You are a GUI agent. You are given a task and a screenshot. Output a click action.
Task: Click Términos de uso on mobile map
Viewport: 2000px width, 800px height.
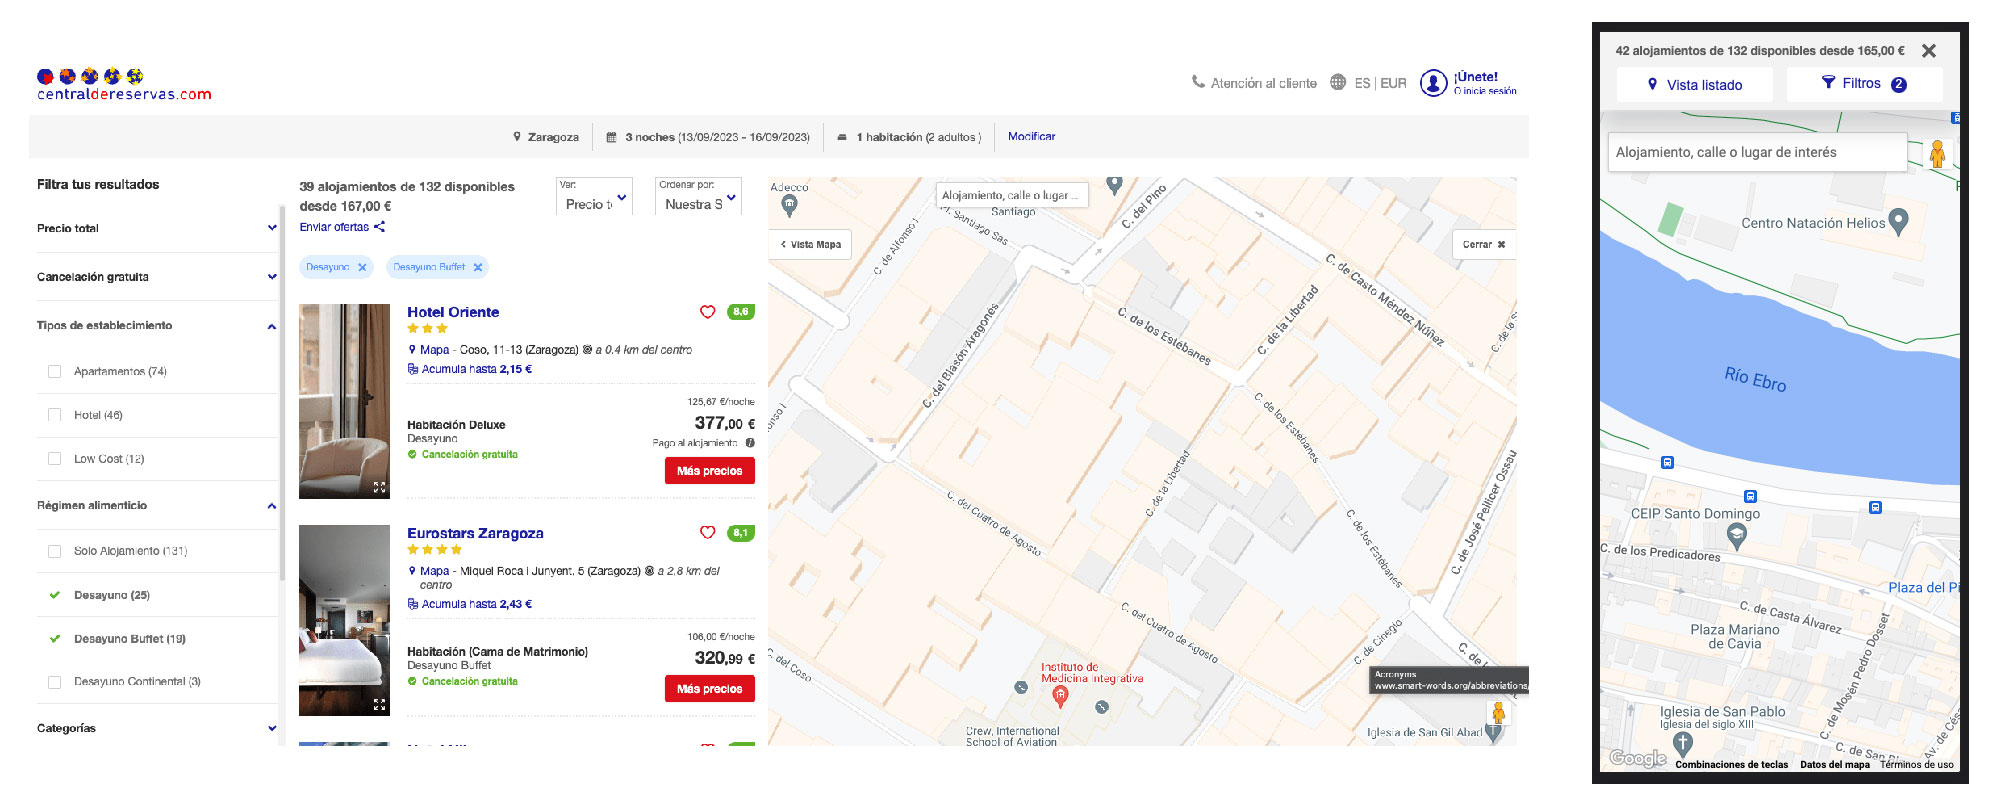tap(1917, 765)
